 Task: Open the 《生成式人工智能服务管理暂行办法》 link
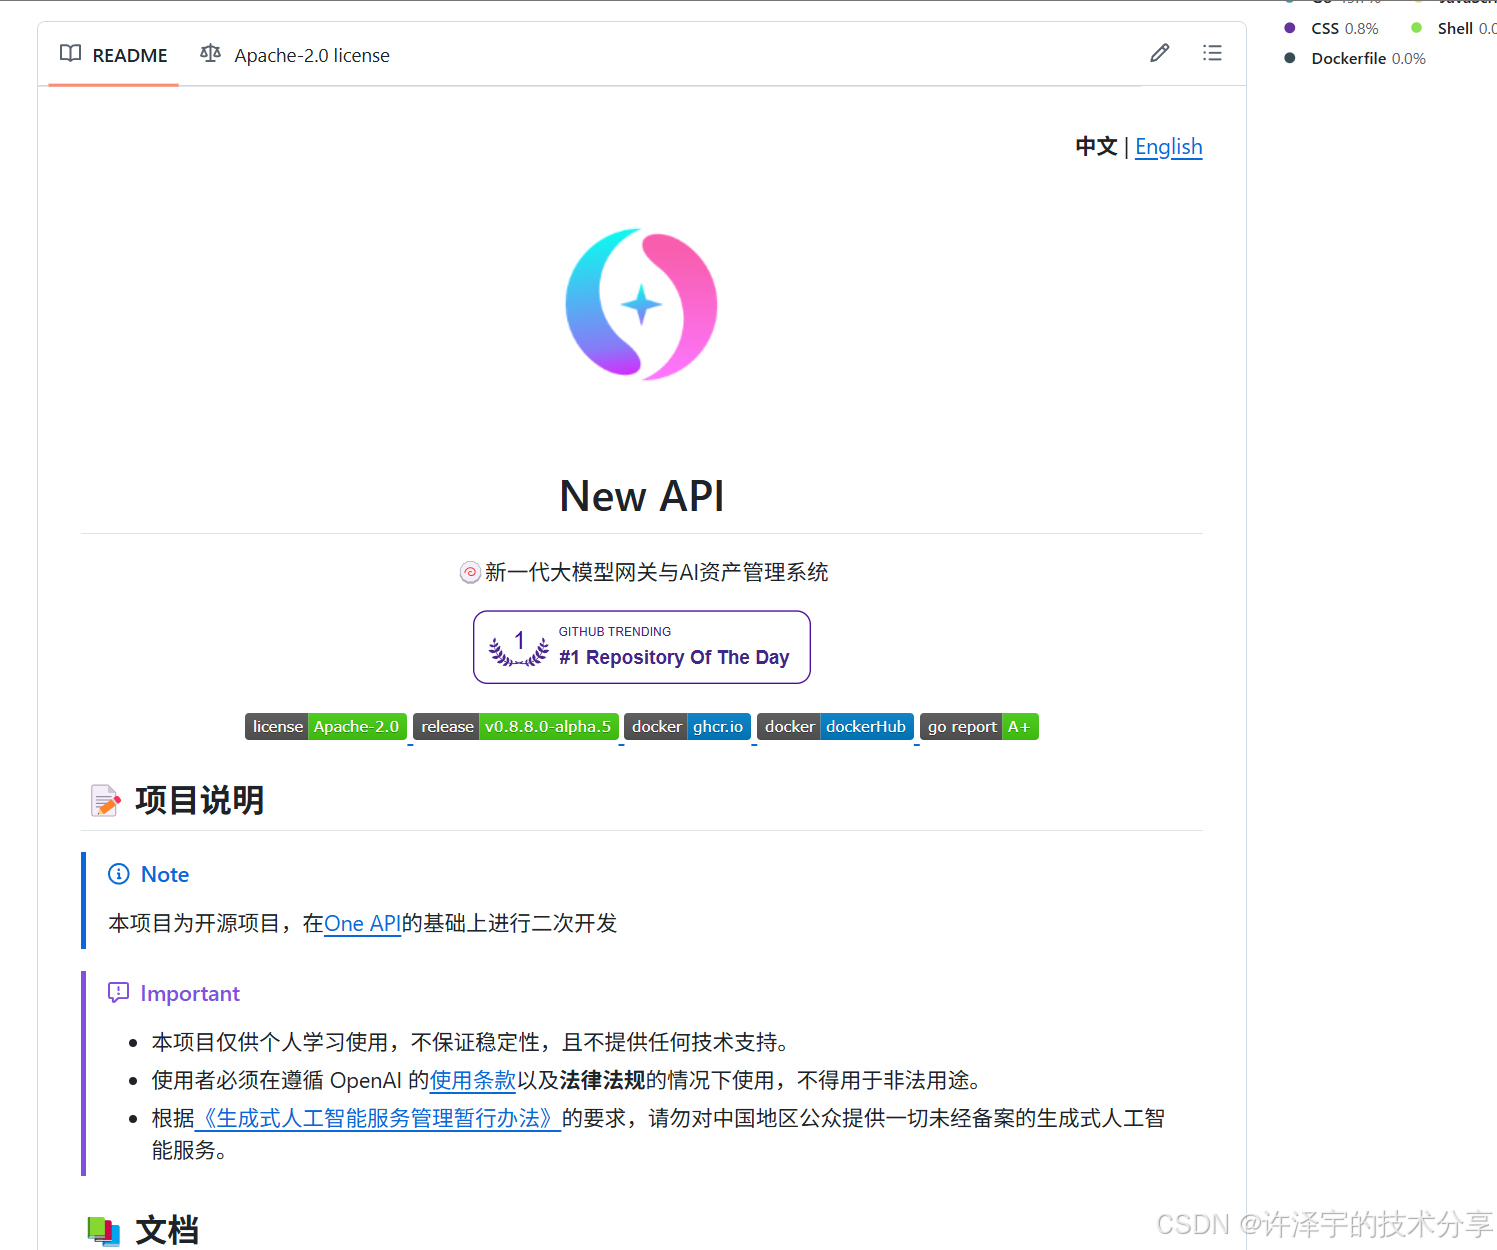tap(379, 1118)
